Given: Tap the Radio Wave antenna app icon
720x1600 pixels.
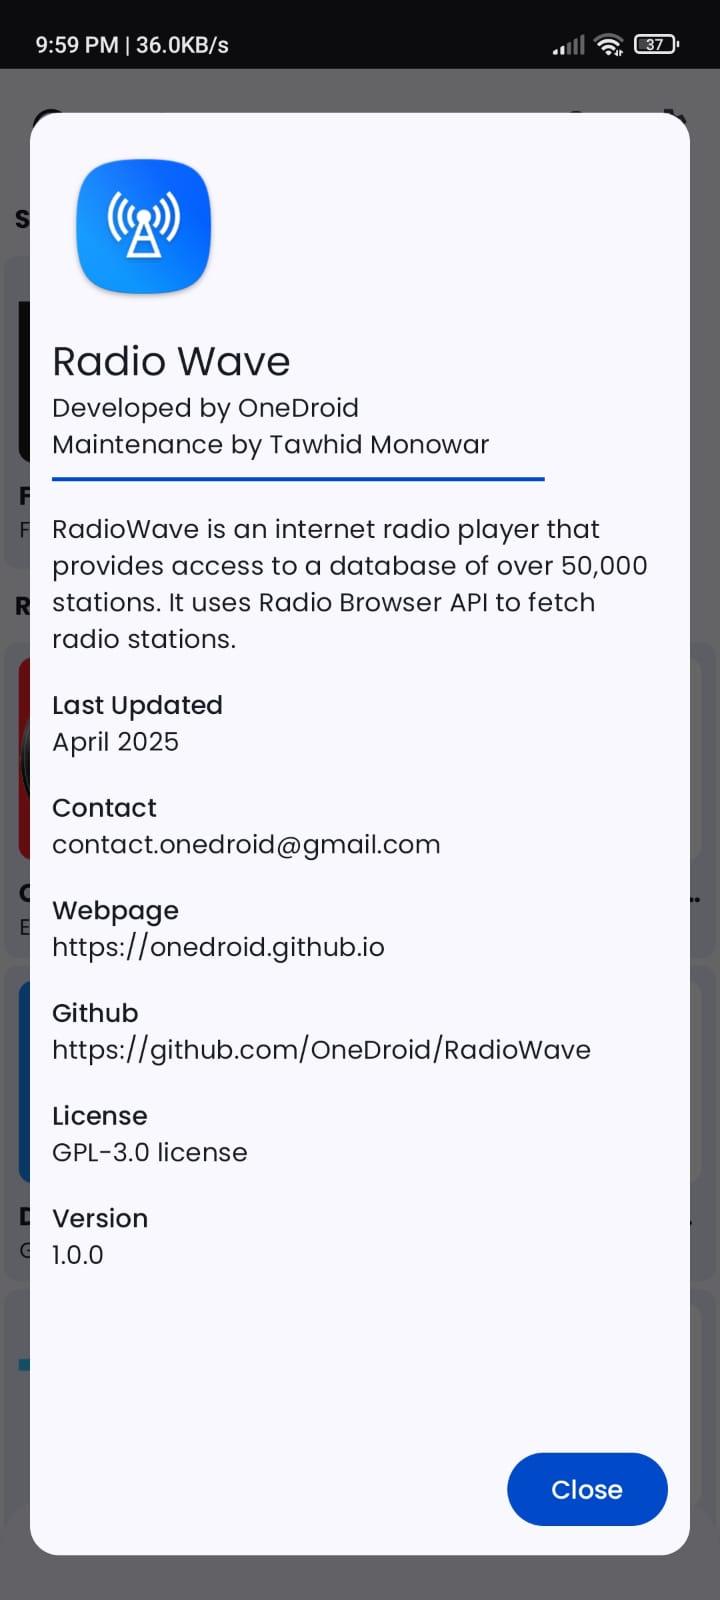Looking at the screenshot, I should (144, 226).
